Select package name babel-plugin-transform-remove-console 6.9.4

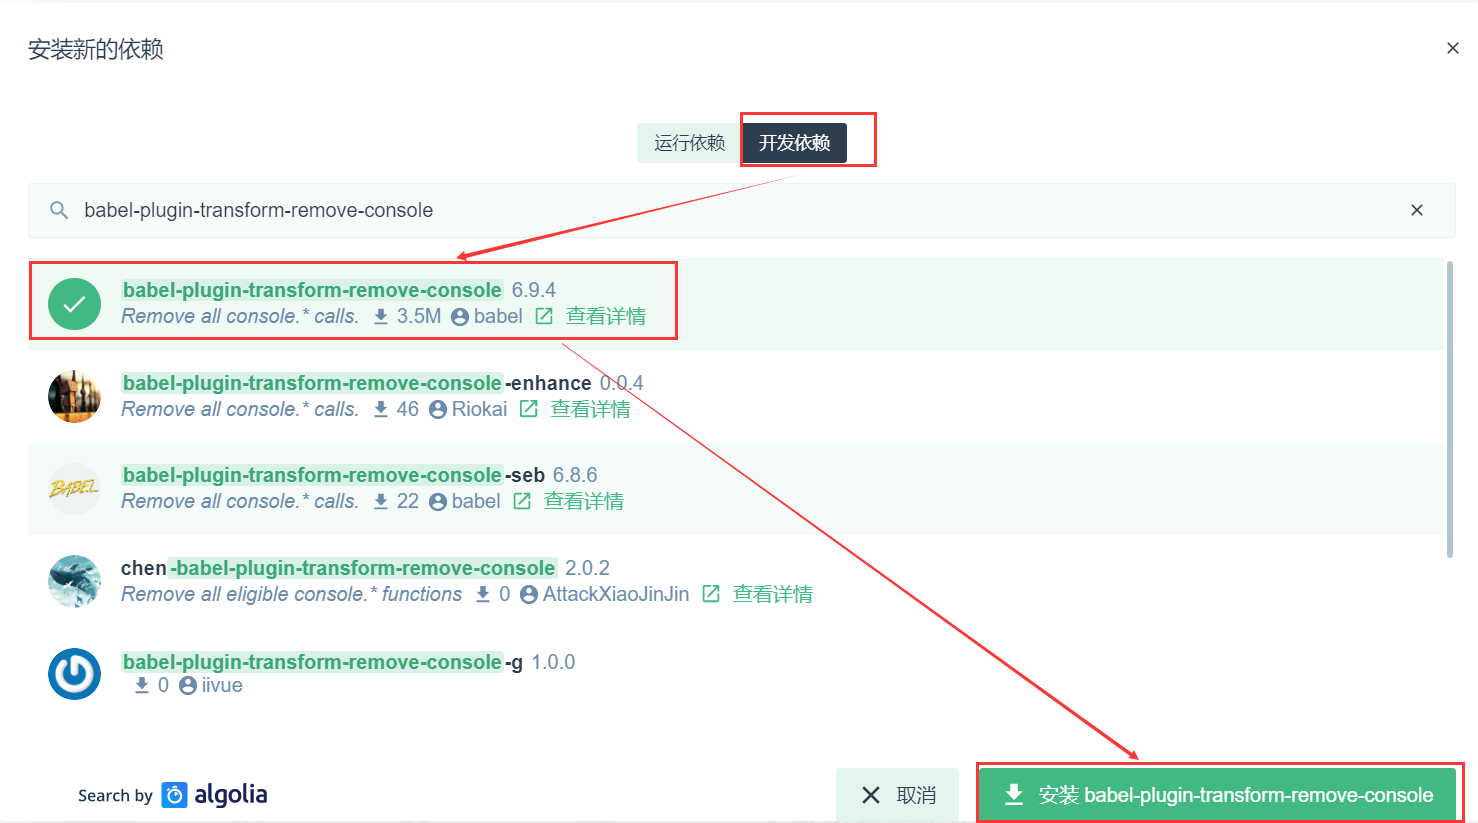[312, 290]
